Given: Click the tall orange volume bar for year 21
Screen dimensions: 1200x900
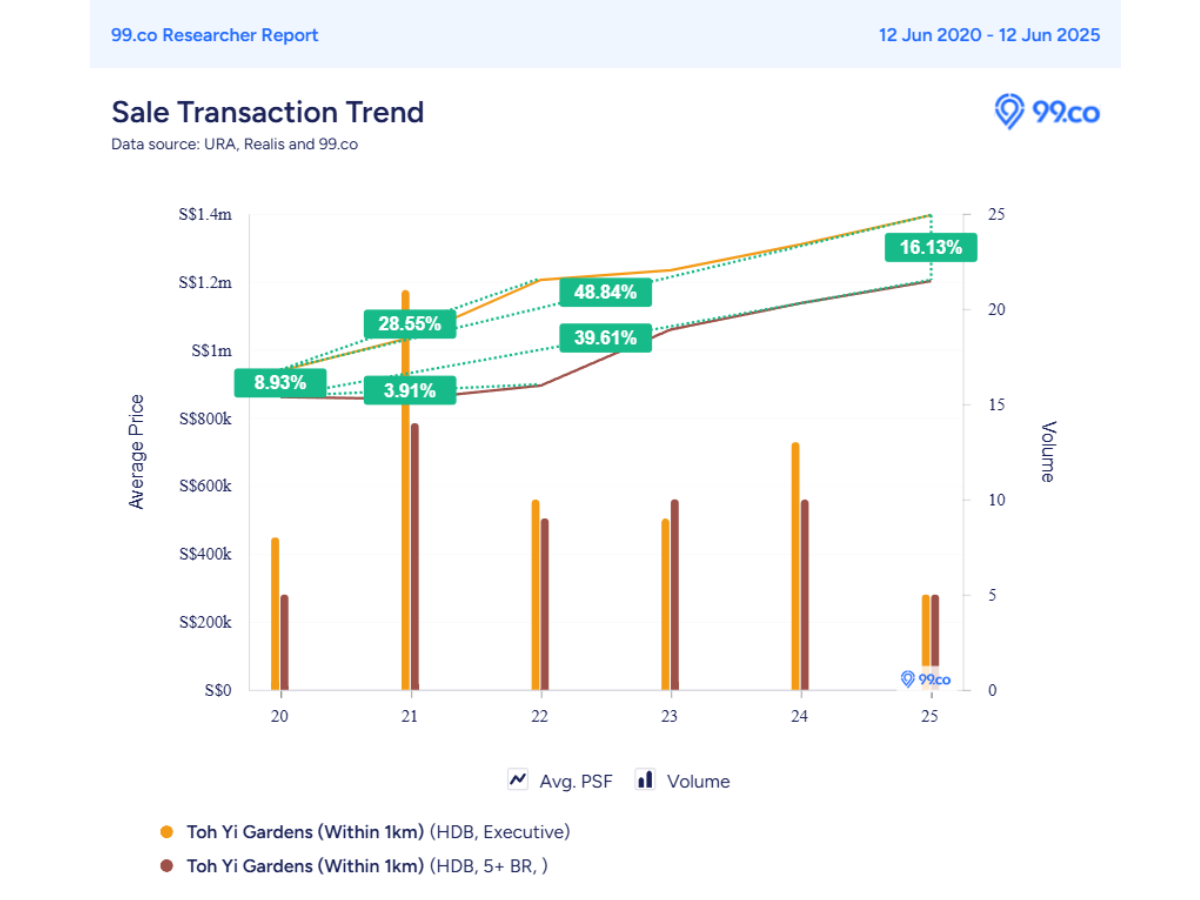Looking at the screenshot, I should (x=405, y=490).
